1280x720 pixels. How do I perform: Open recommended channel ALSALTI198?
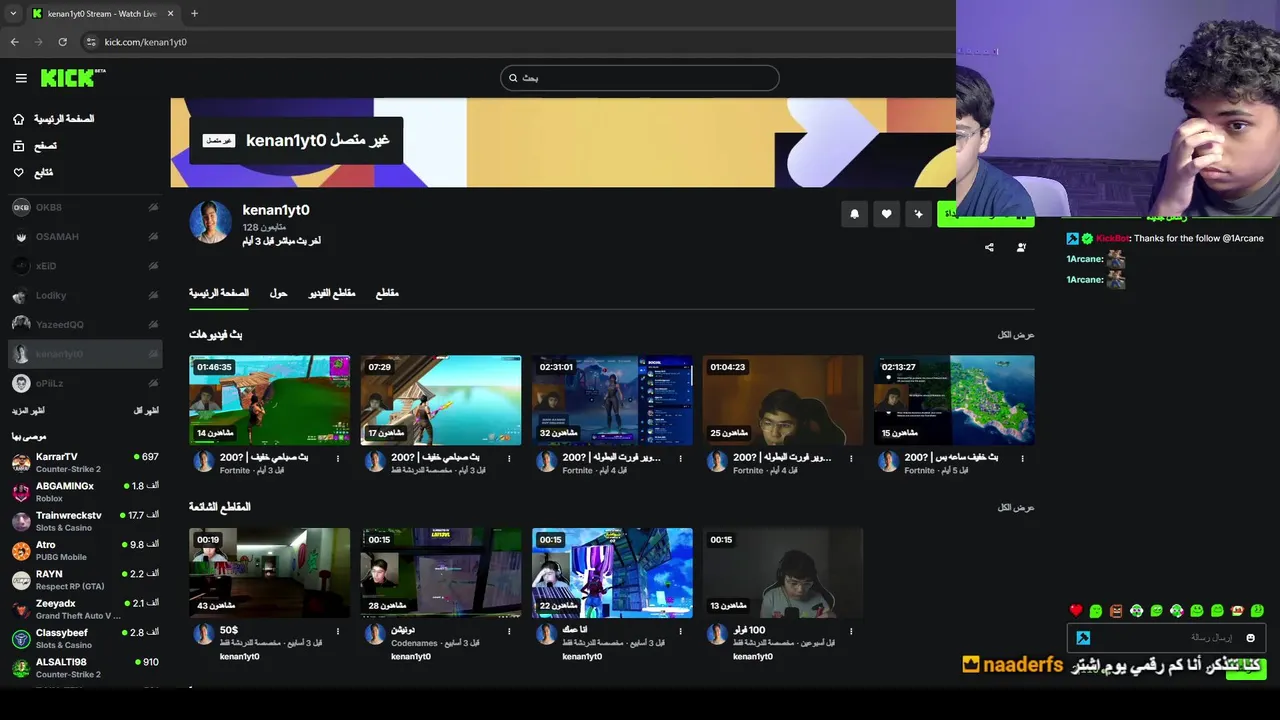coord(85,668)
